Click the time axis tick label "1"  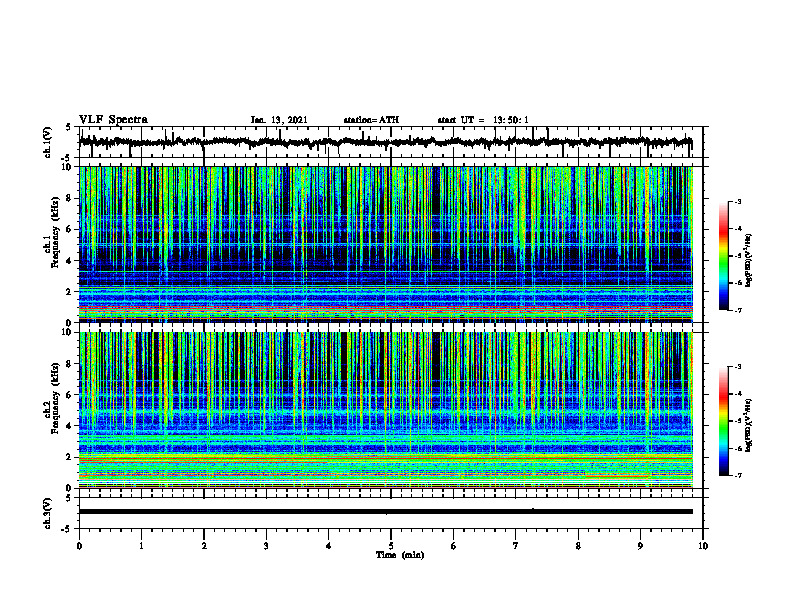(141, 546)
